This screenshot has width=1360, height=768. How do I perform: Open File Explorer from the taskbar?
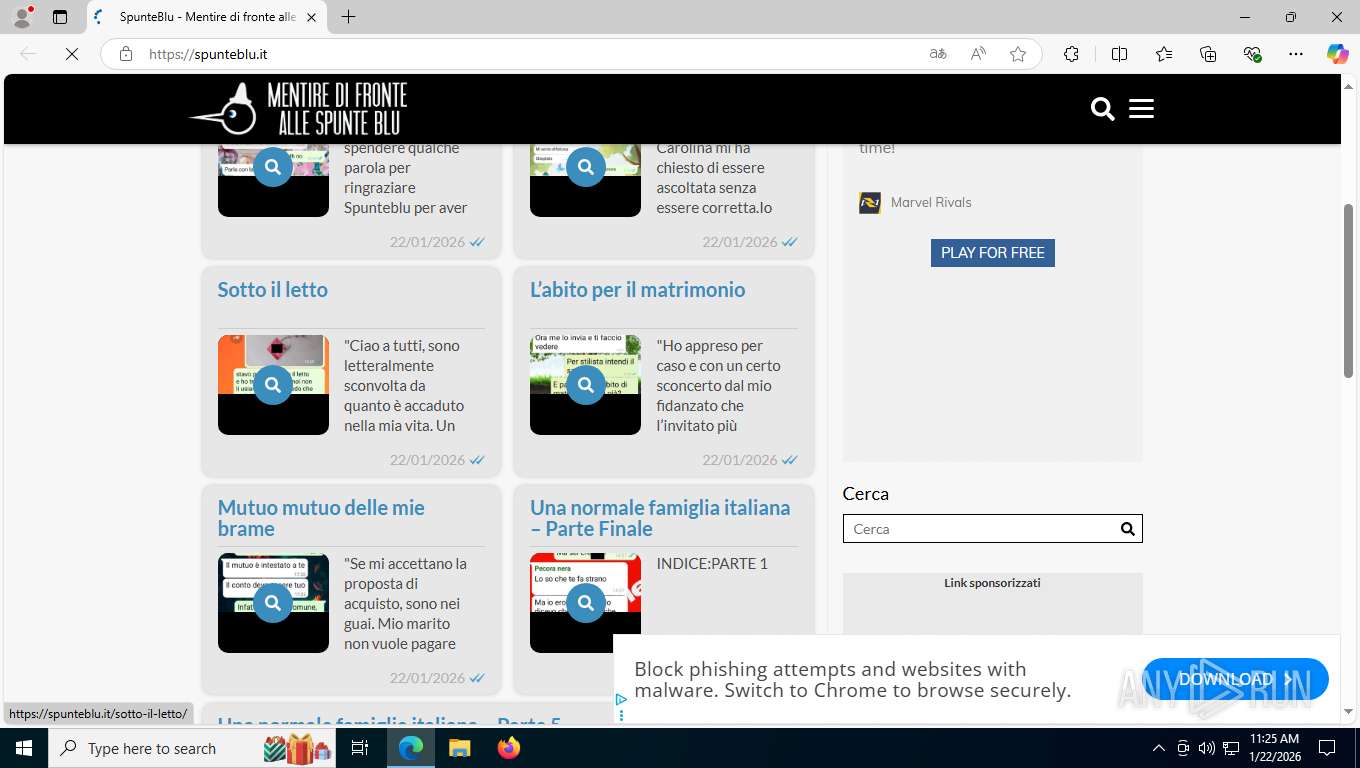coord(459,748)
